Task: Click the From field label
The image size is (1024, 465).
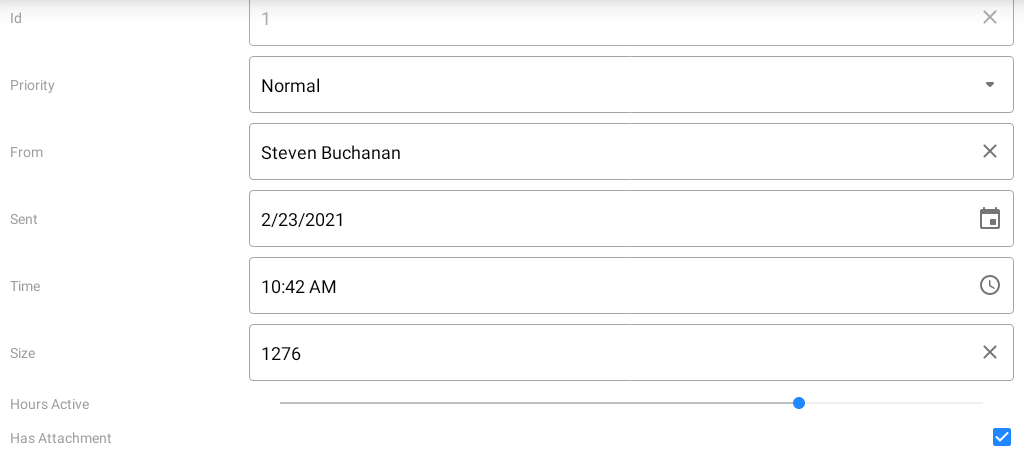Action: coord(26,152)
